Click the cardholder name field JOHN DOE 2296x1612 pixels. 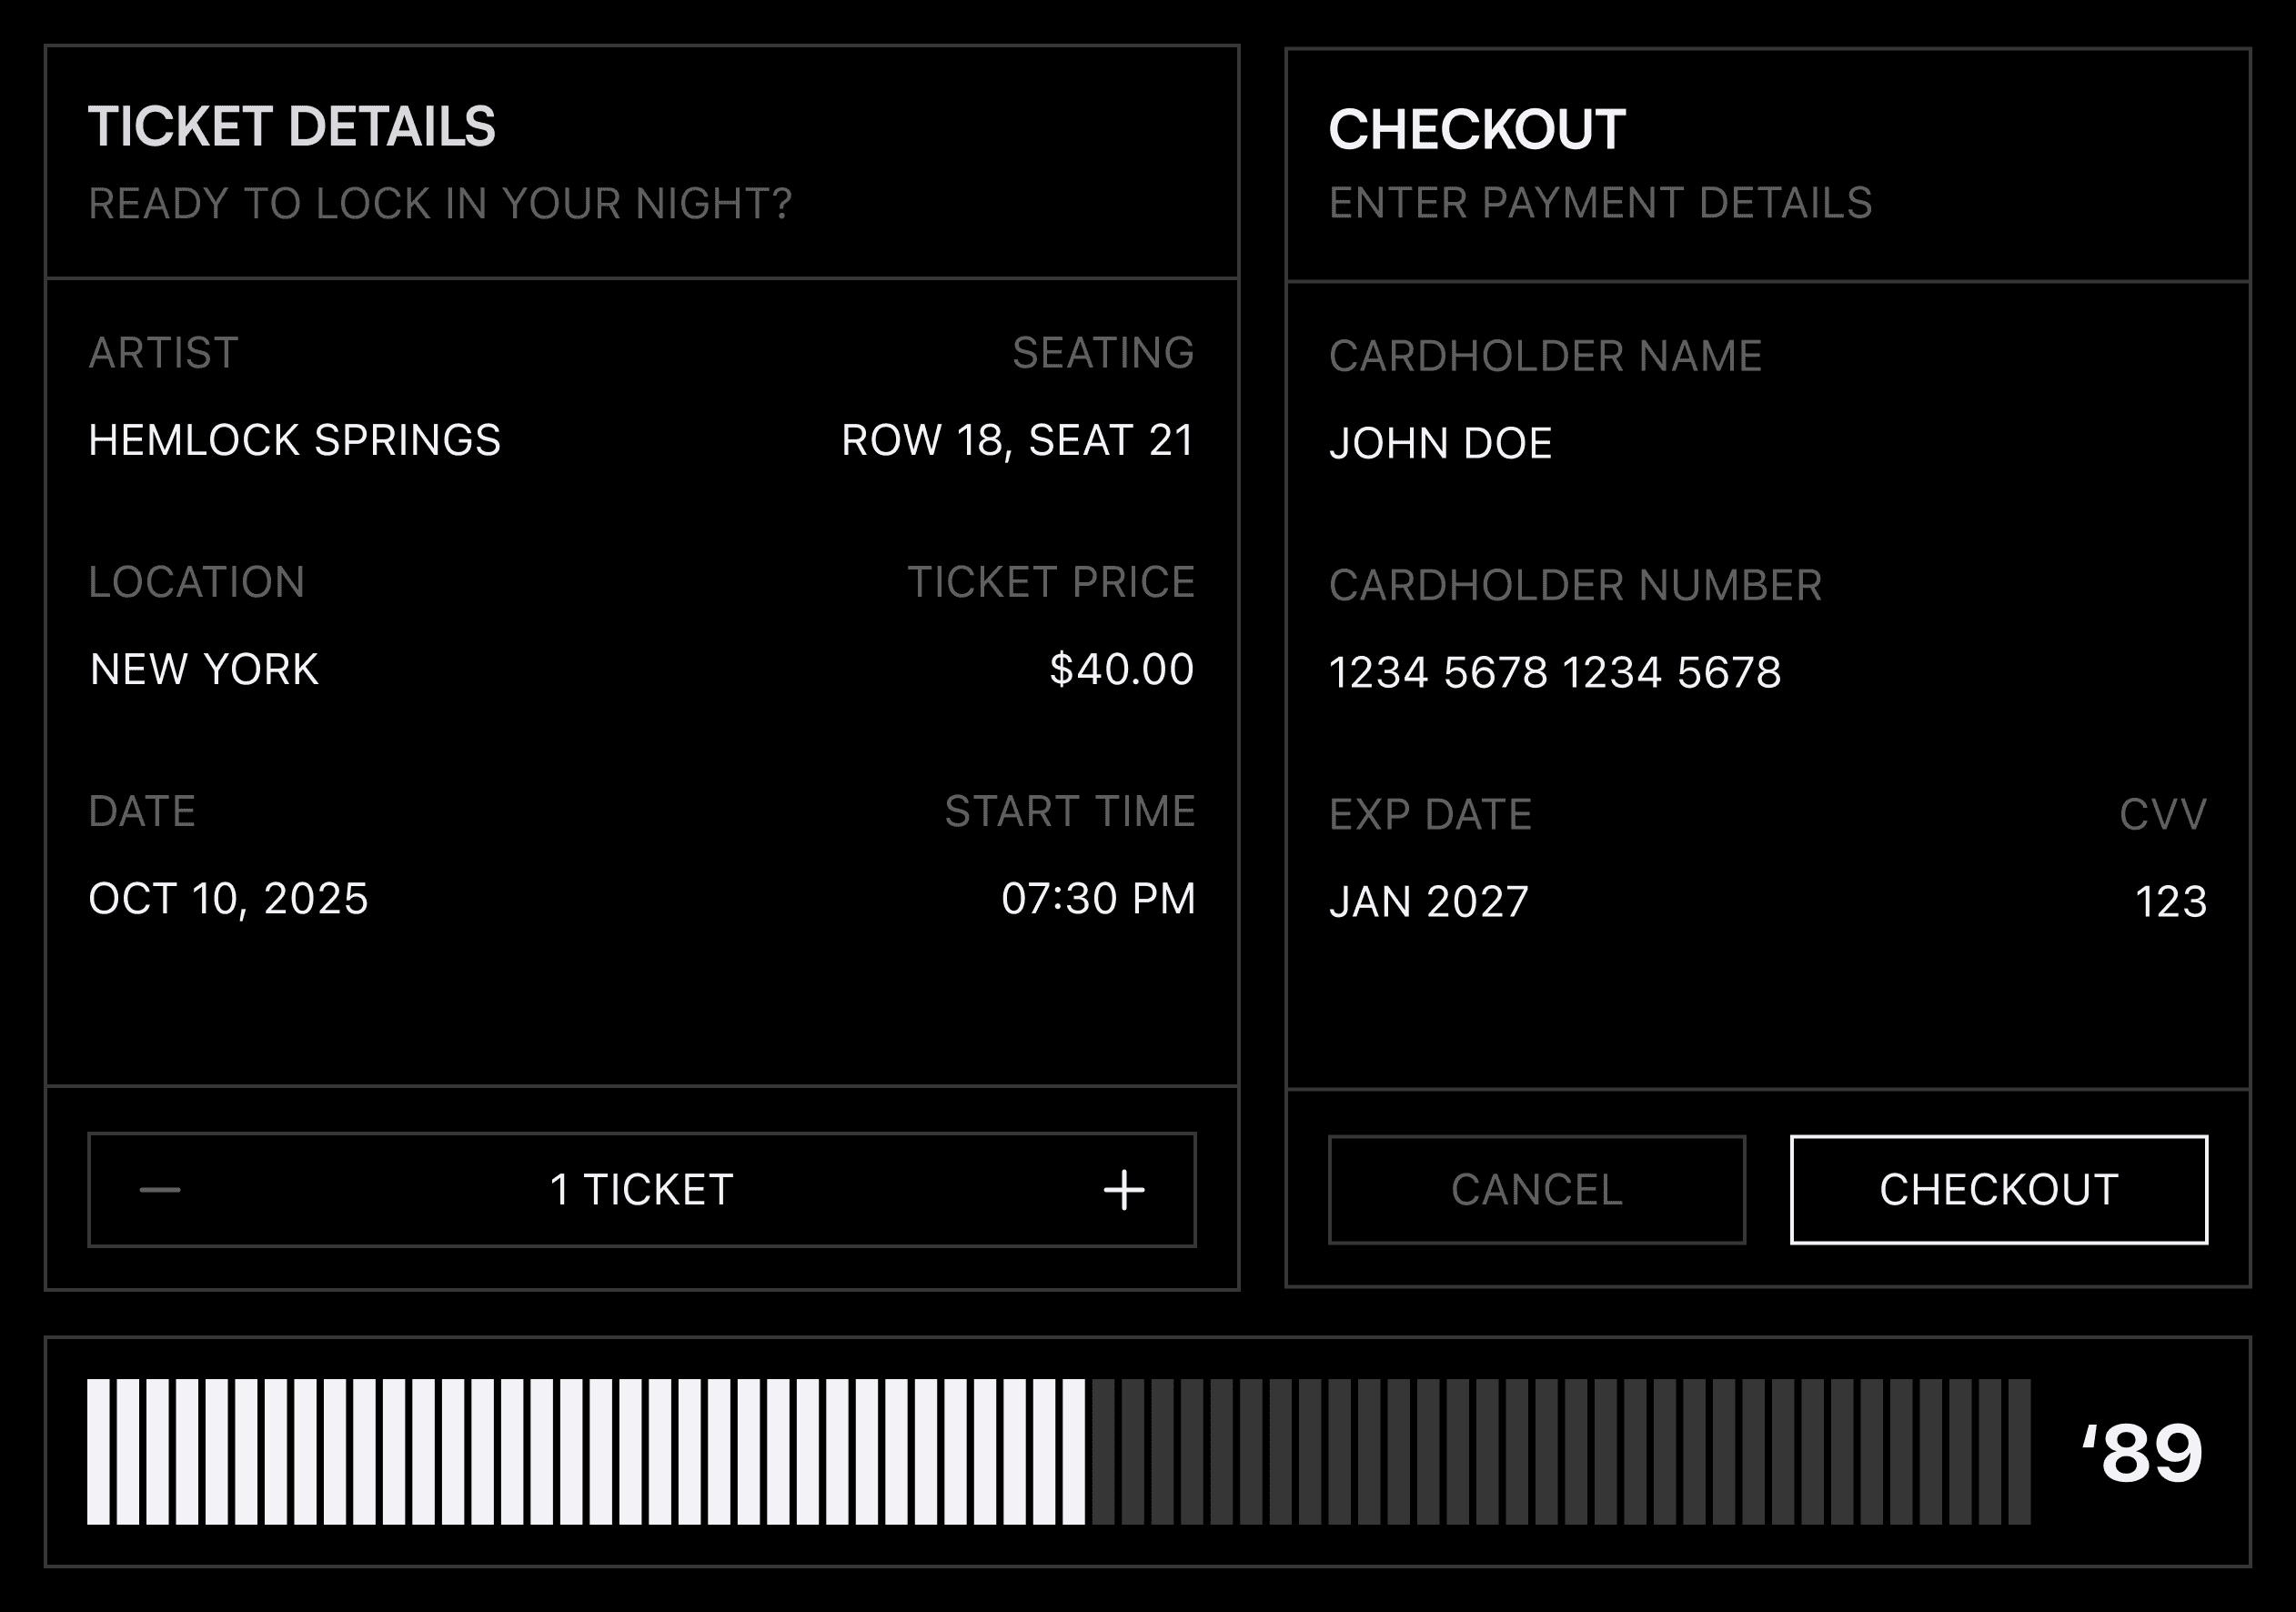coord(1440,443)
